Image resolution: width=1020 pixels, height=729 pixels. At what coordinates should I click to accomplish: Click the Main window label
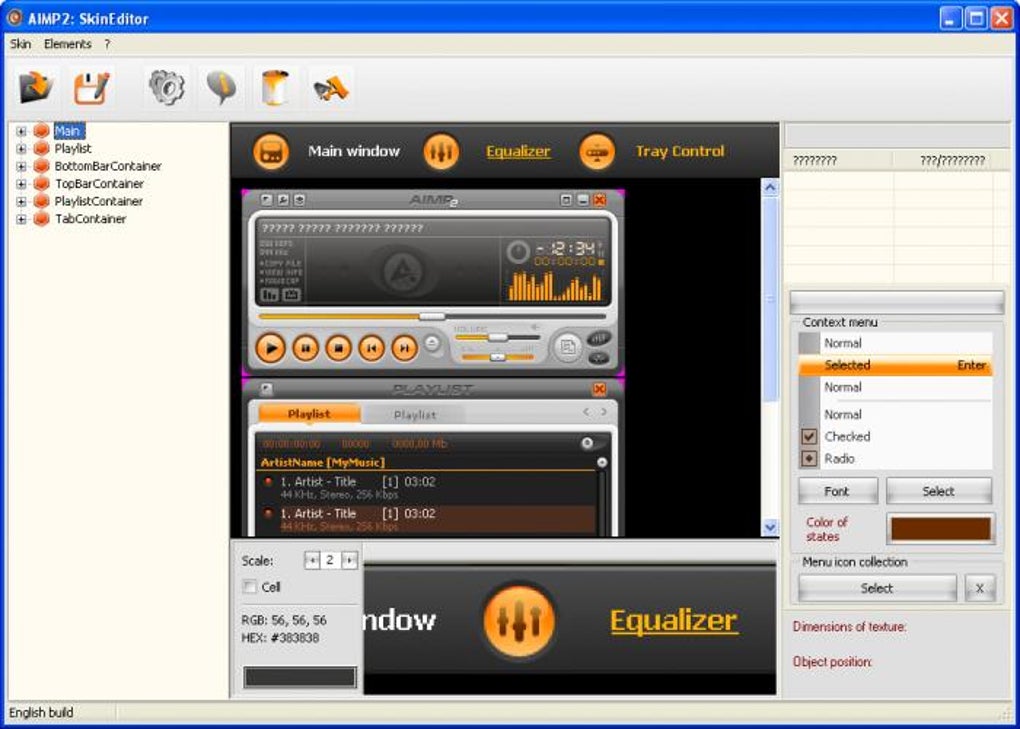point(354,151)
